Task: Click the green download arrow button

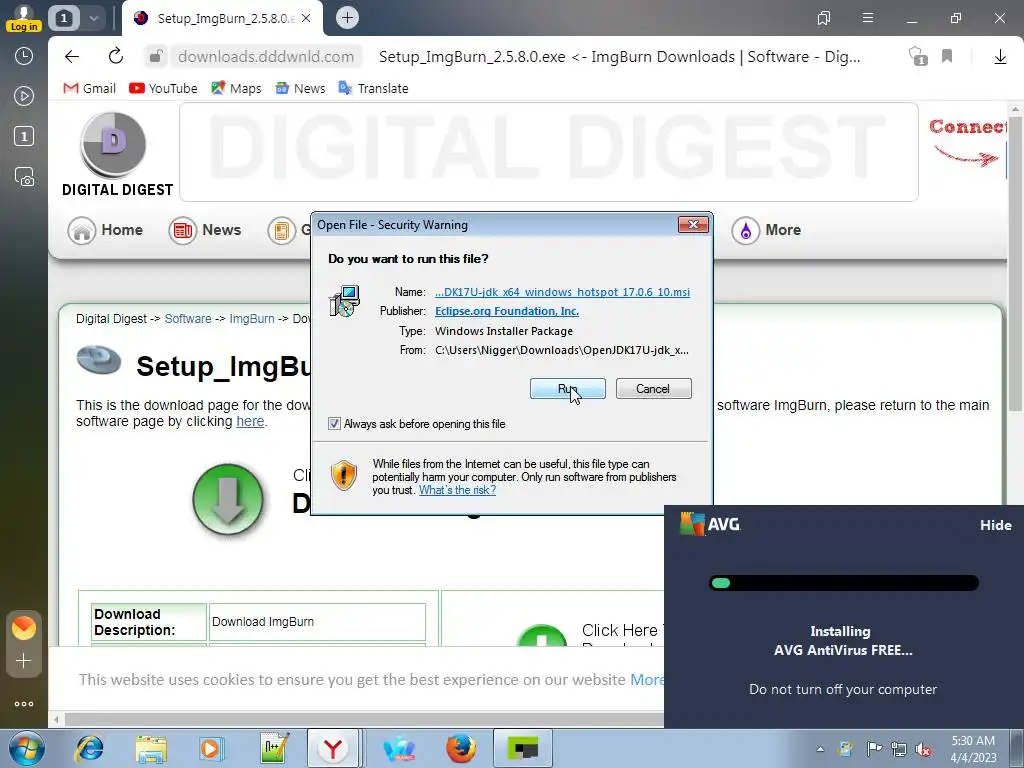Action: tap(228, 500)
